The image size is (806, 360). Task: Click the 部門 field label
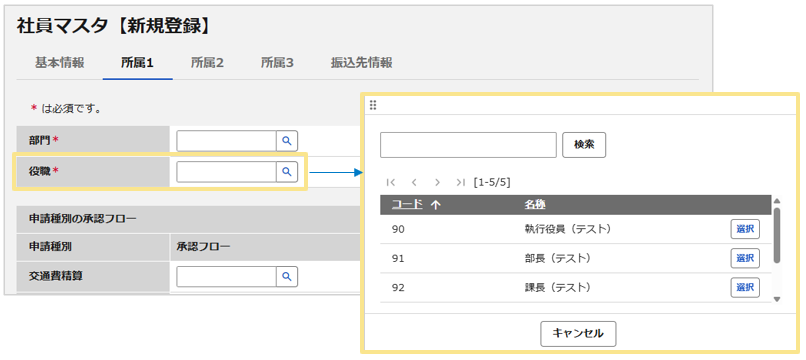click(x=40, y=140)
